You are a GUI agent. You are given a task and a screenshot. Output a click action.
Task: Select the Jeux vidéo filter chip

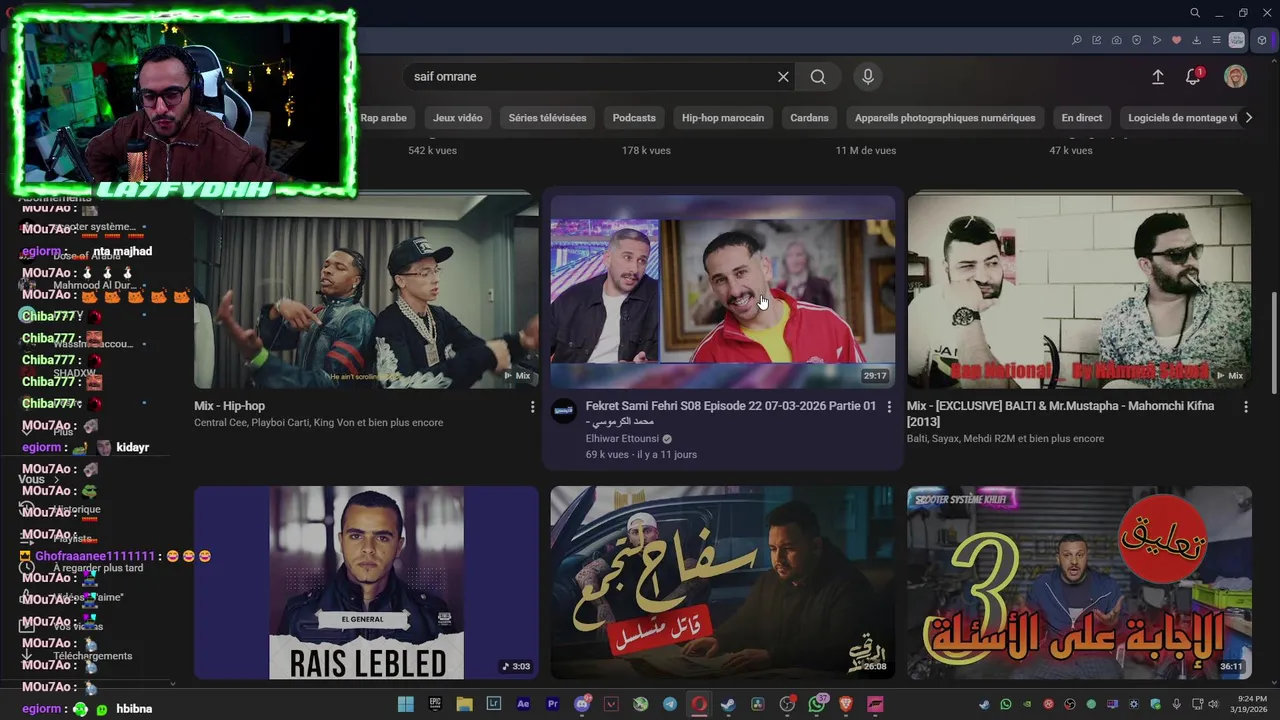point(458,118)
